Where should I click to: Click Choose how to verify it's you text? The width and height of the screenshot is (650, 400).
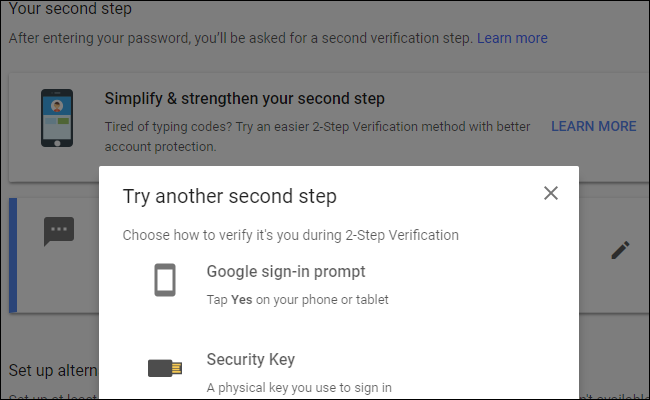coord(291,235)
